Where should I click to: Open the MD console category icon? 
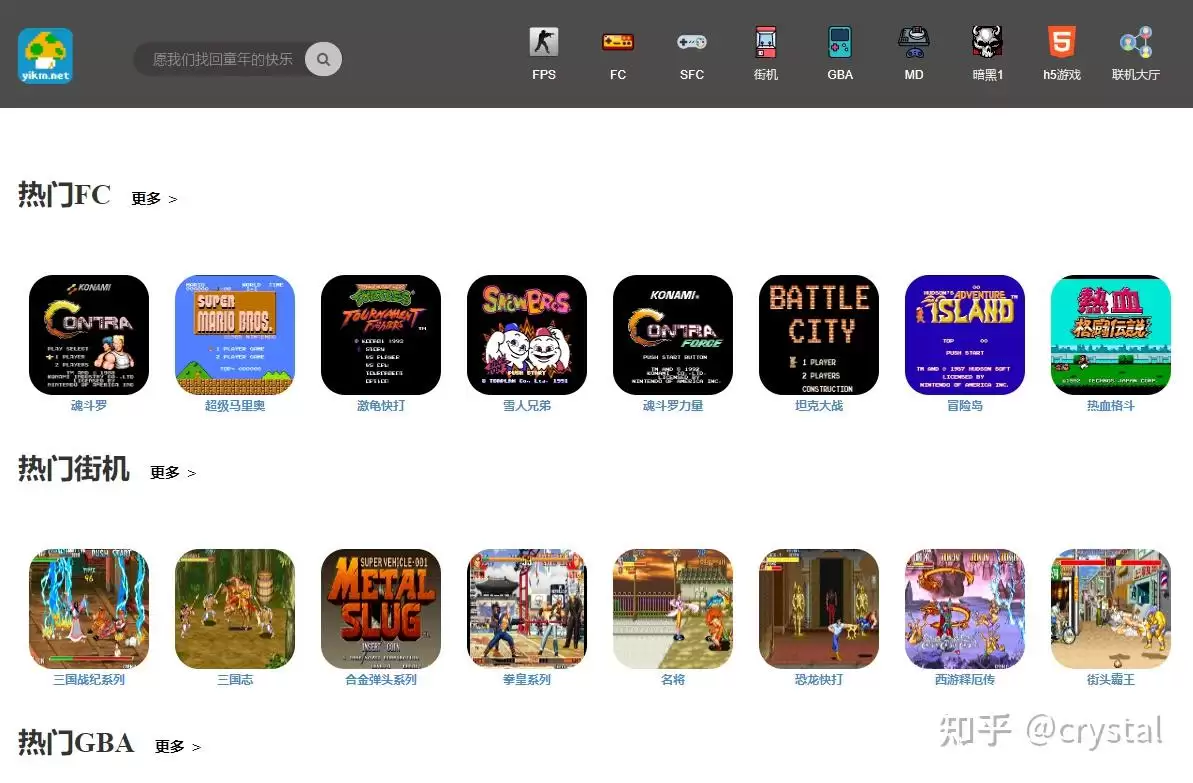pyautogui.click(x=914, y=42)
